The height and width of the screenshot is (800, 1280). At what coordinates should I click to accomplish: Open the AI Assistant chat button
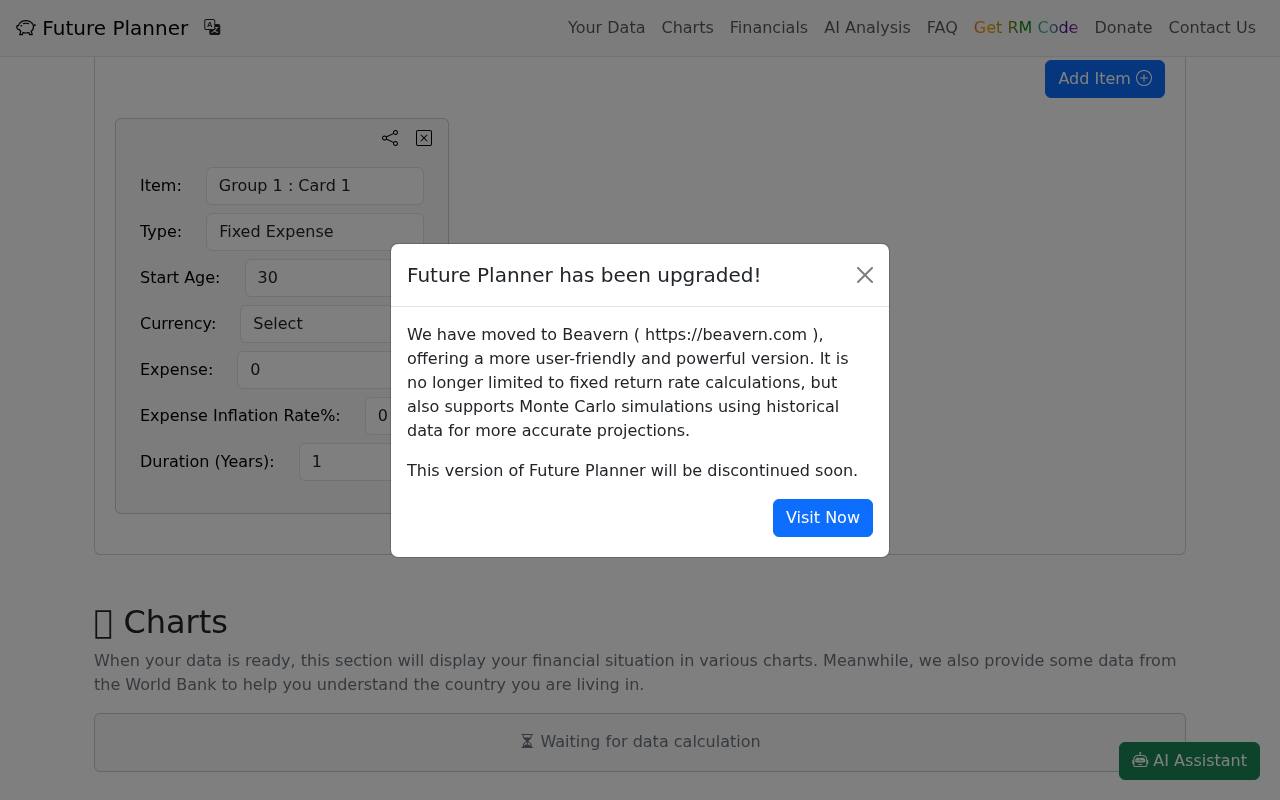1189,761
